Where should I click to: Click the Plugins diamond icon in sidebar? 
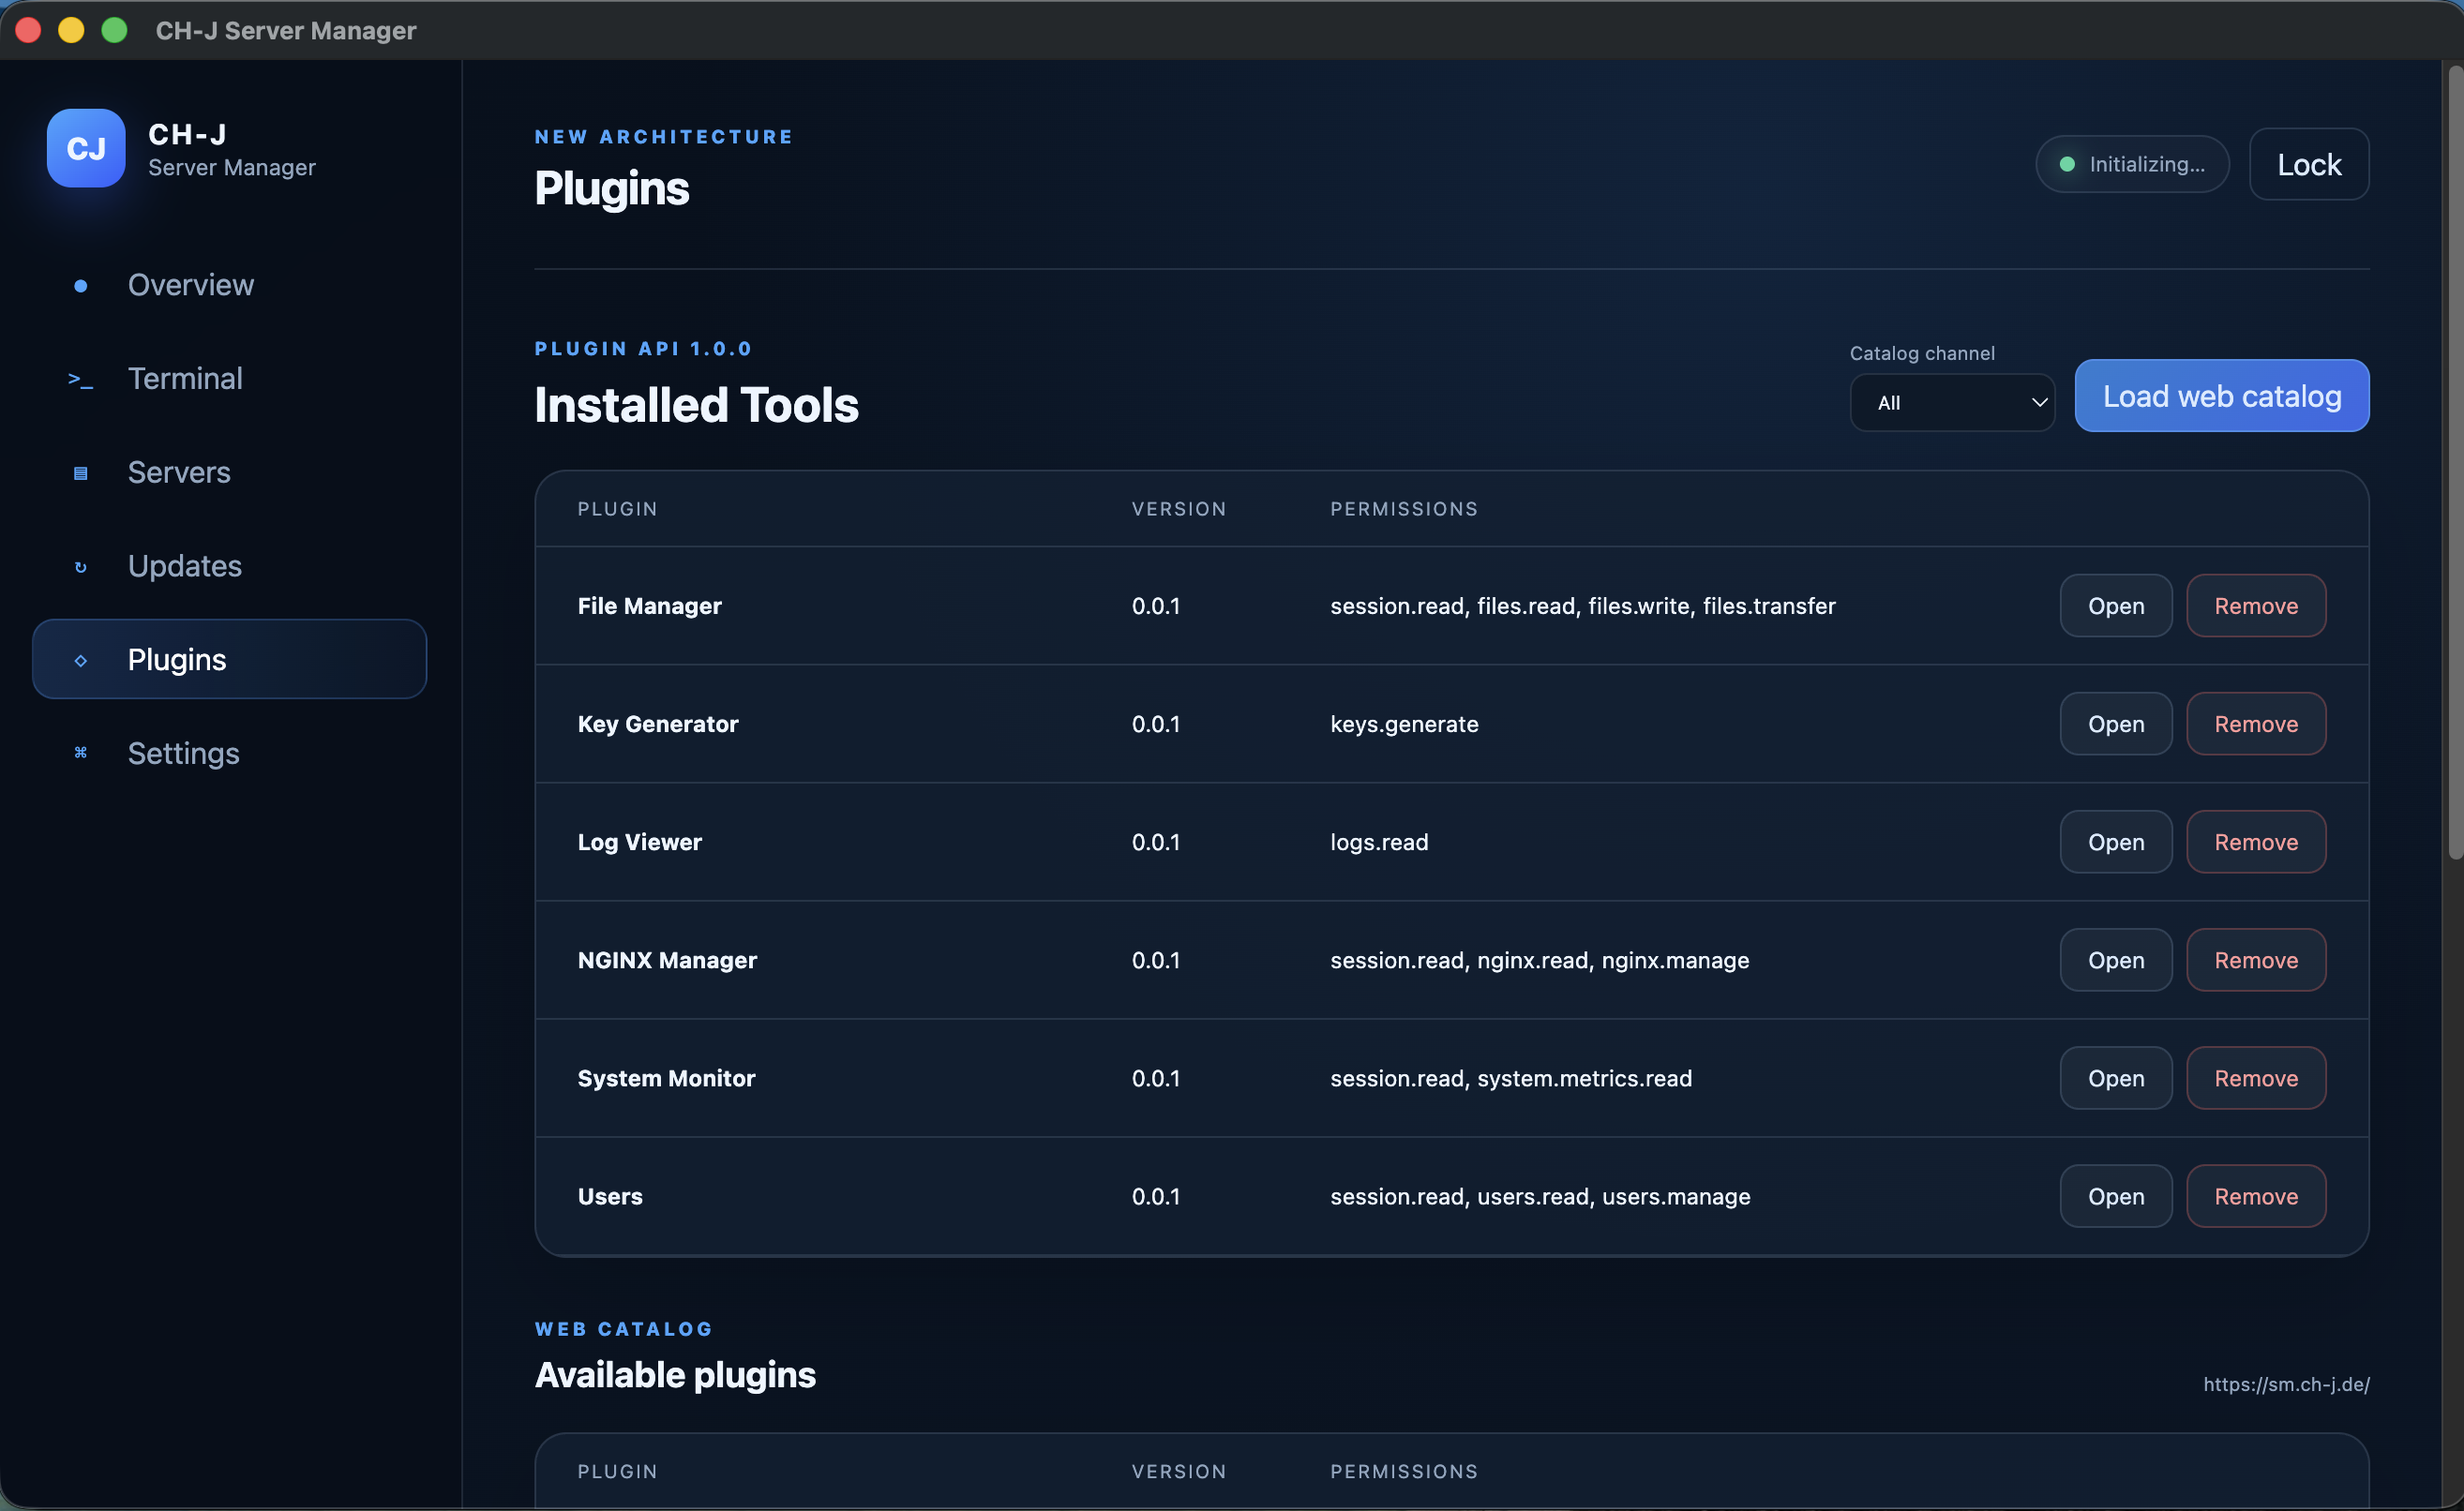pos(81,660)
